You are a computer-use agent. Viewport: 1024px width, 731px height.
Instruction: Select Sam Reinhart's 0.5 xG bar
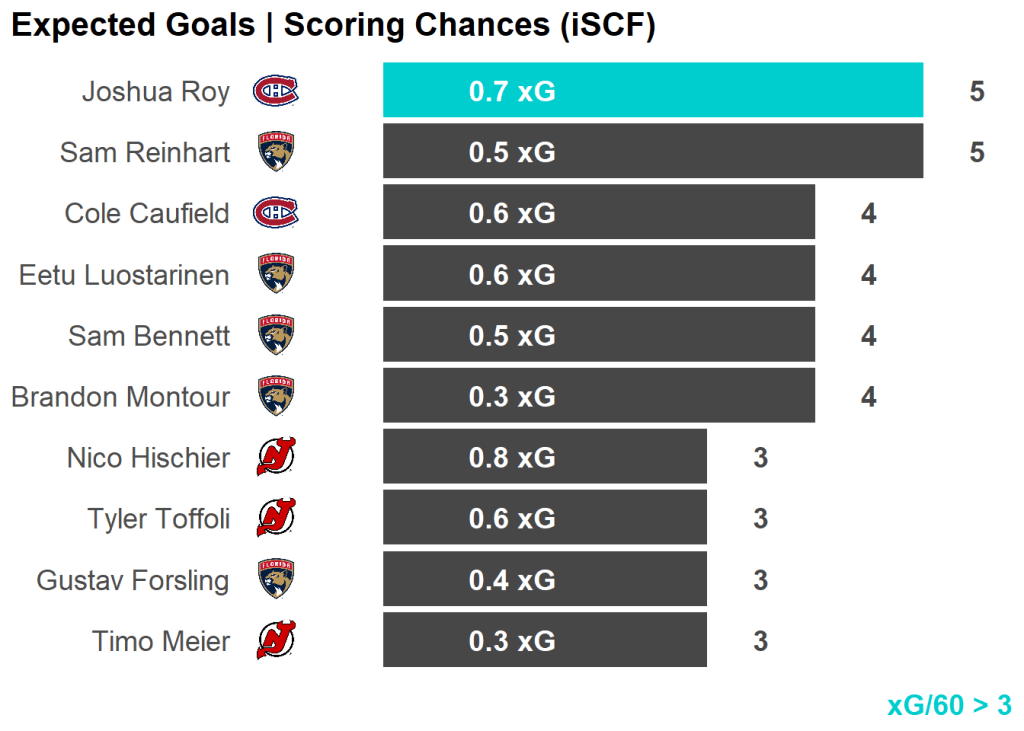(x=652, y=152)
